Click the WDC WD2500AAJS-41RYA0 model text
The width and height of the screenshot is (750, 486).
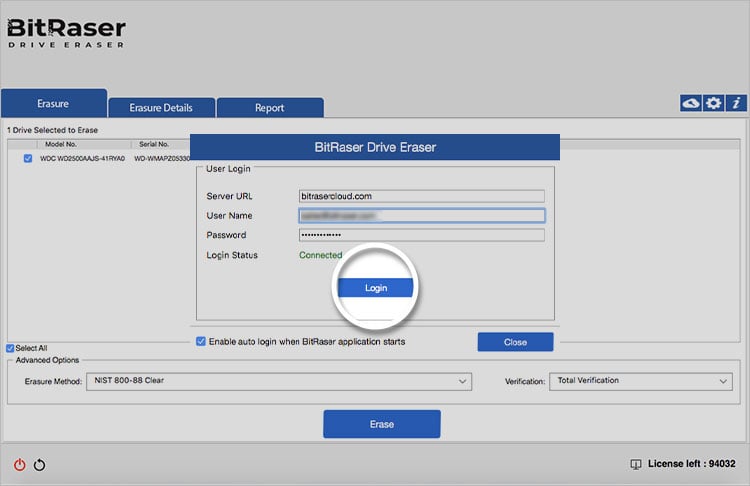82,158
